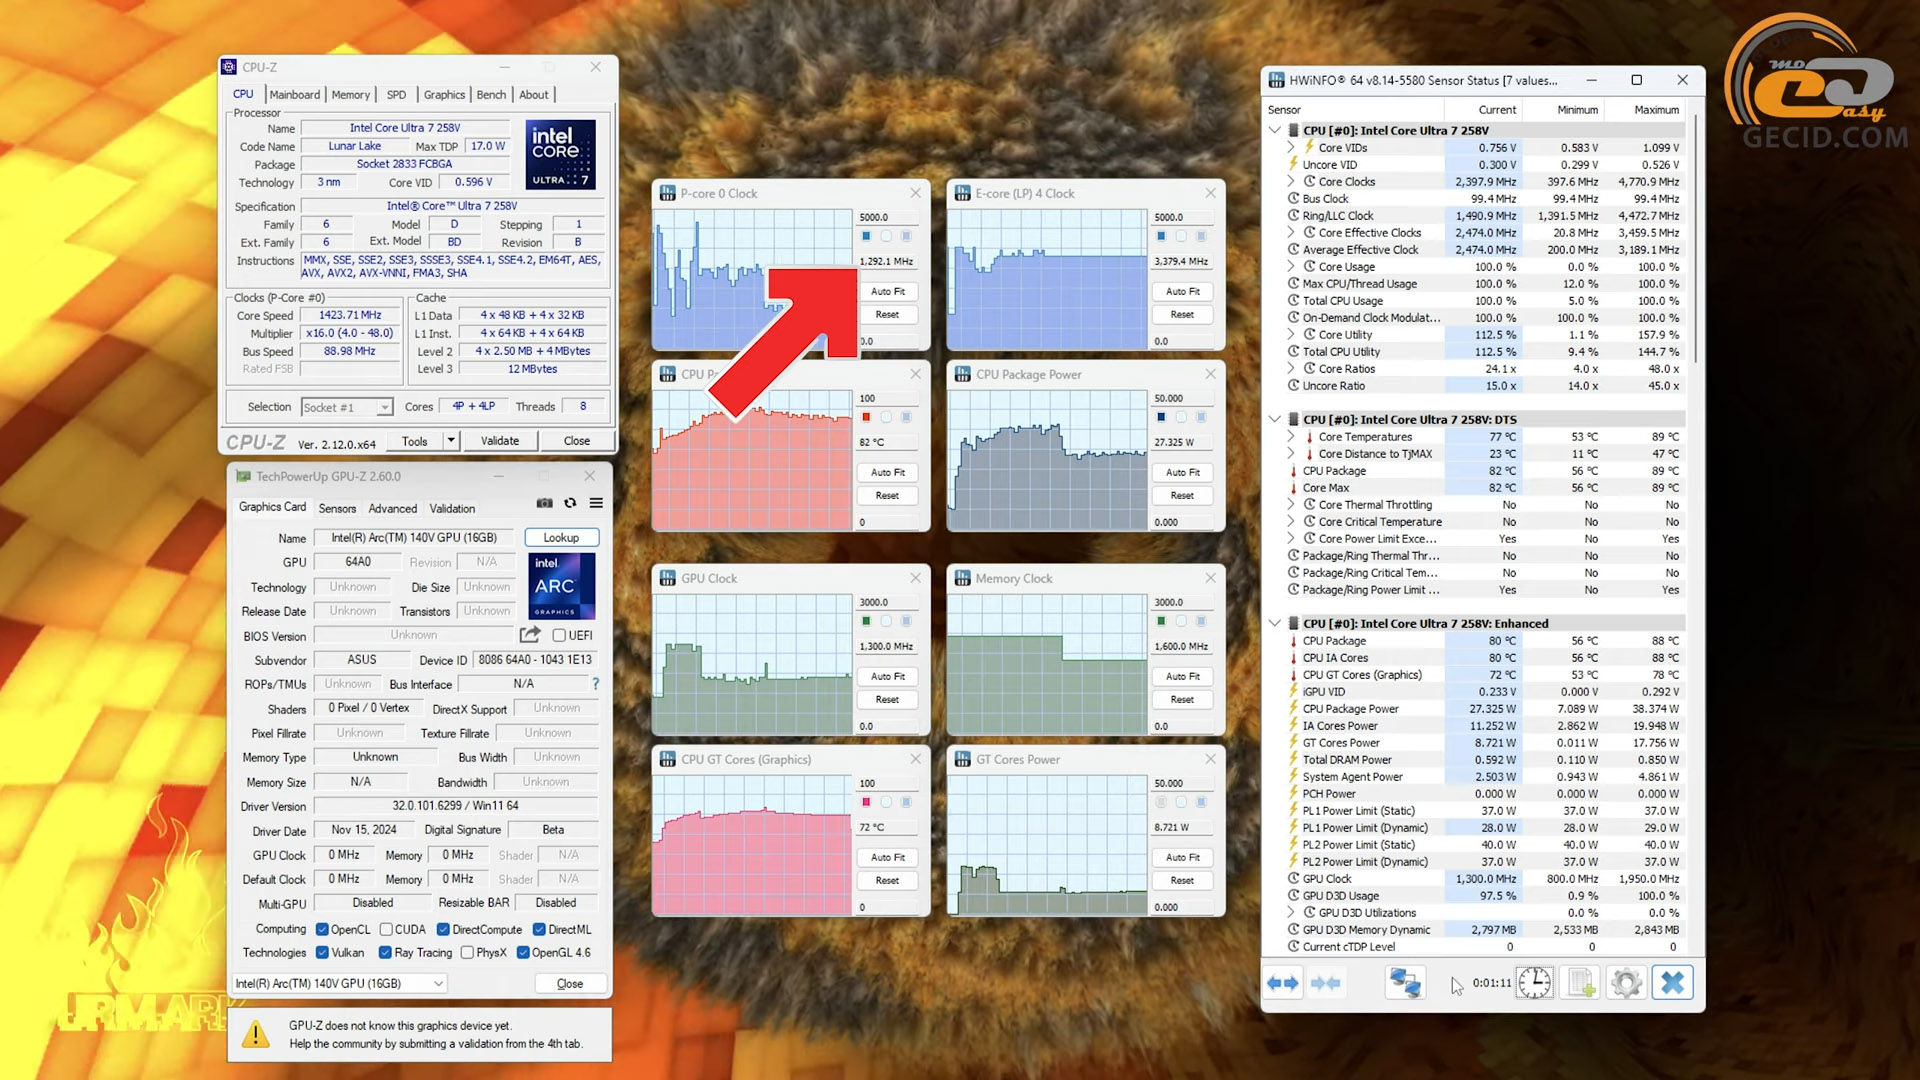Click the Close button in GPU-Z
Viewport: 1920px width, 1080px height.
[570, 983]
